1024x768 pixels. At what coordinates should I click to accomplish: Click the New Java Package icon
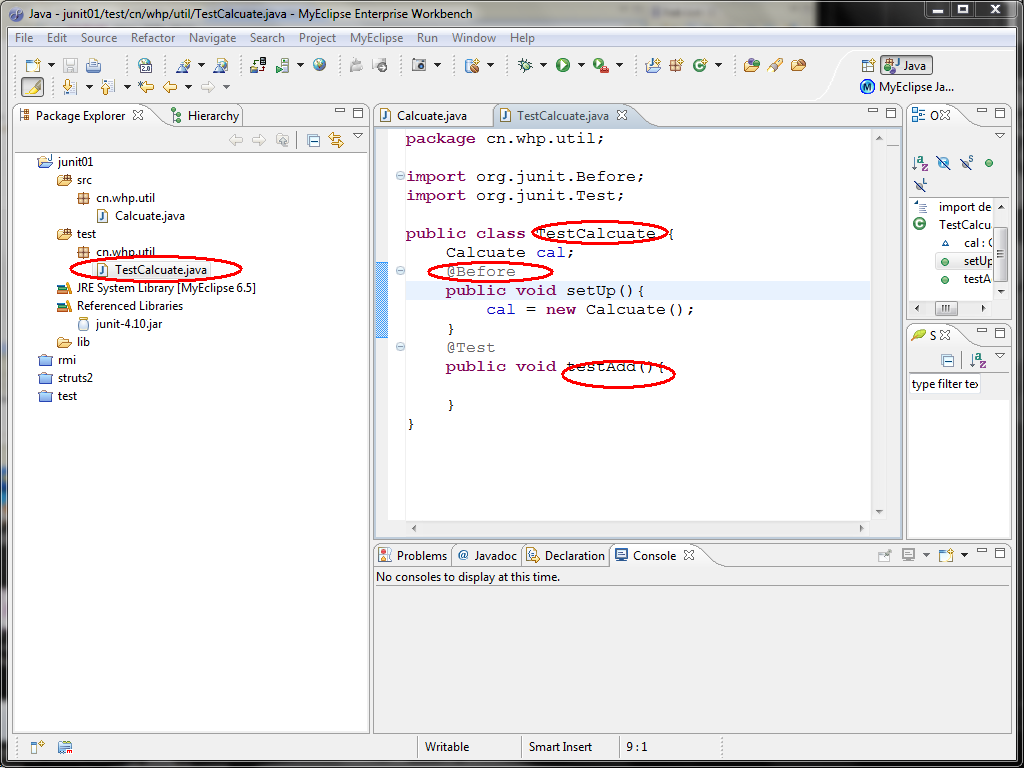coord(676,65)
